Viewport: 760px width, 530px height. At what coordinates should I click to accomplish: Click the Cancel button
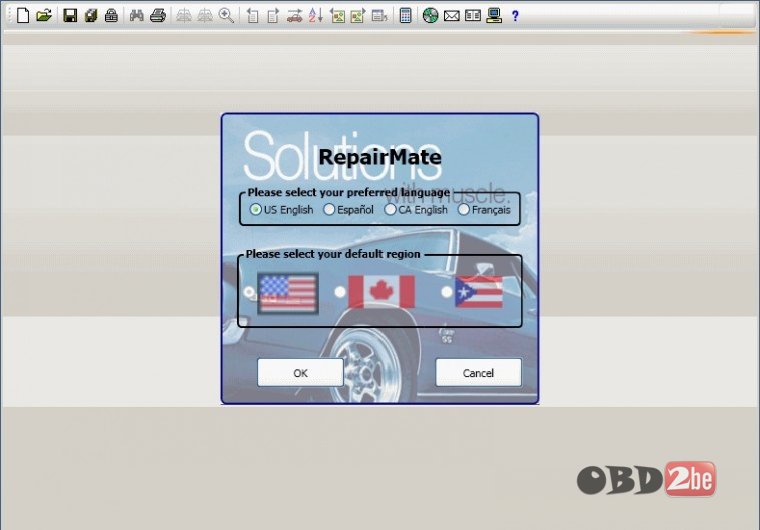[478, 372]
